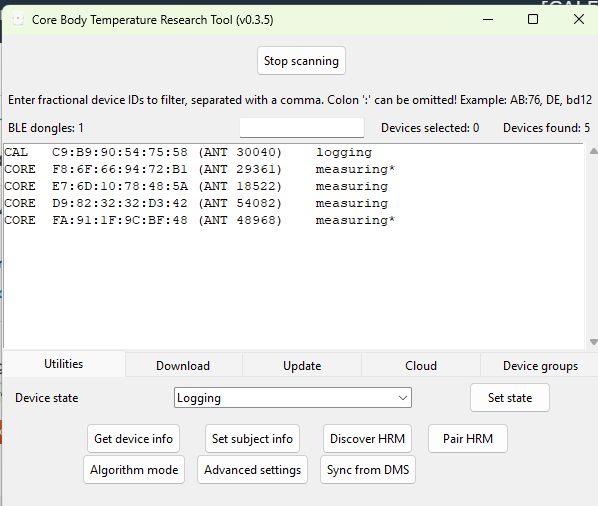Click Set subject info
This screenshot has height=506, width=598.
click(252, 439)
